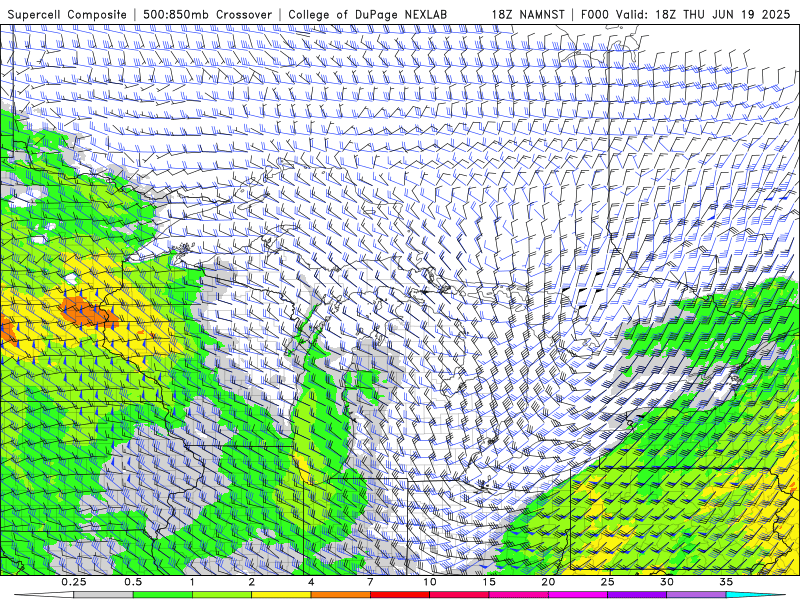The height and width of the screenshot is (600, 800).
Task: Click the "College of DuPage NEXLAB" label
Action: pos(367,14)
